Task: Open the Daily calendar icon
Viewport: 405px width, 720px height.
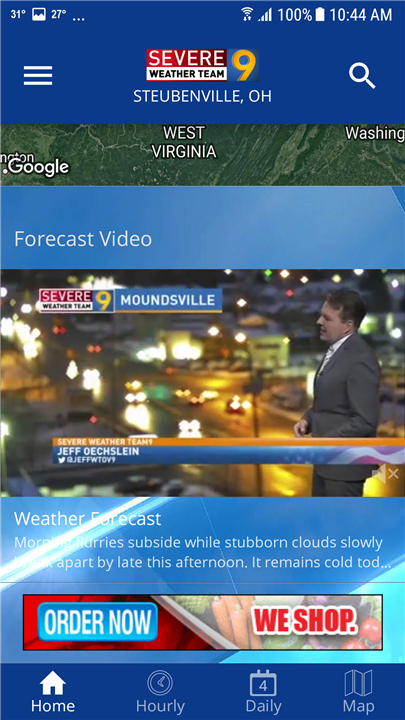Action: 263,683
